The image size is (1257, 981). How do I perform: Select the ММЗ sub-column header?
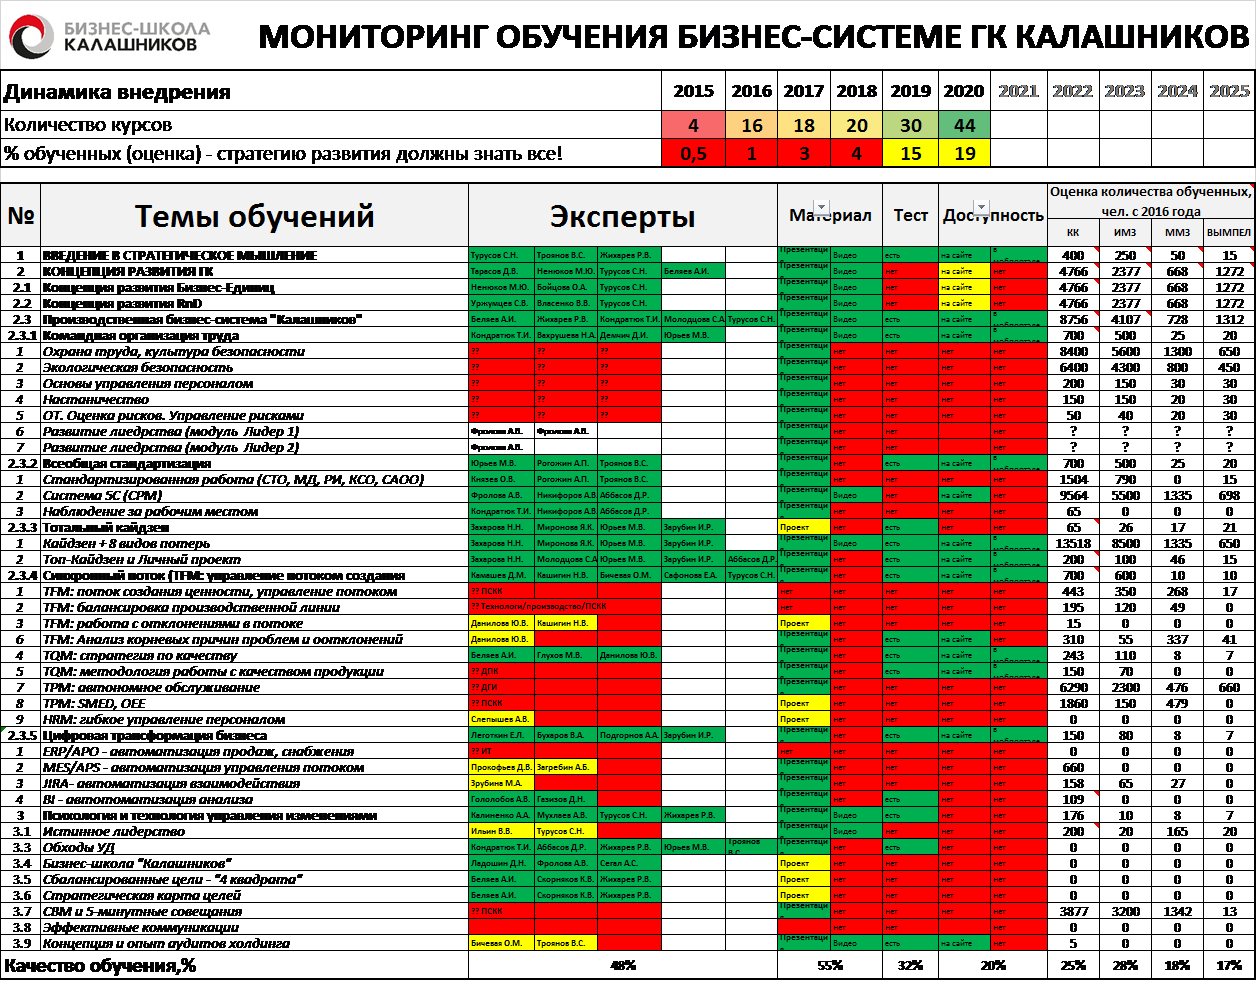tap(1177, 232)
